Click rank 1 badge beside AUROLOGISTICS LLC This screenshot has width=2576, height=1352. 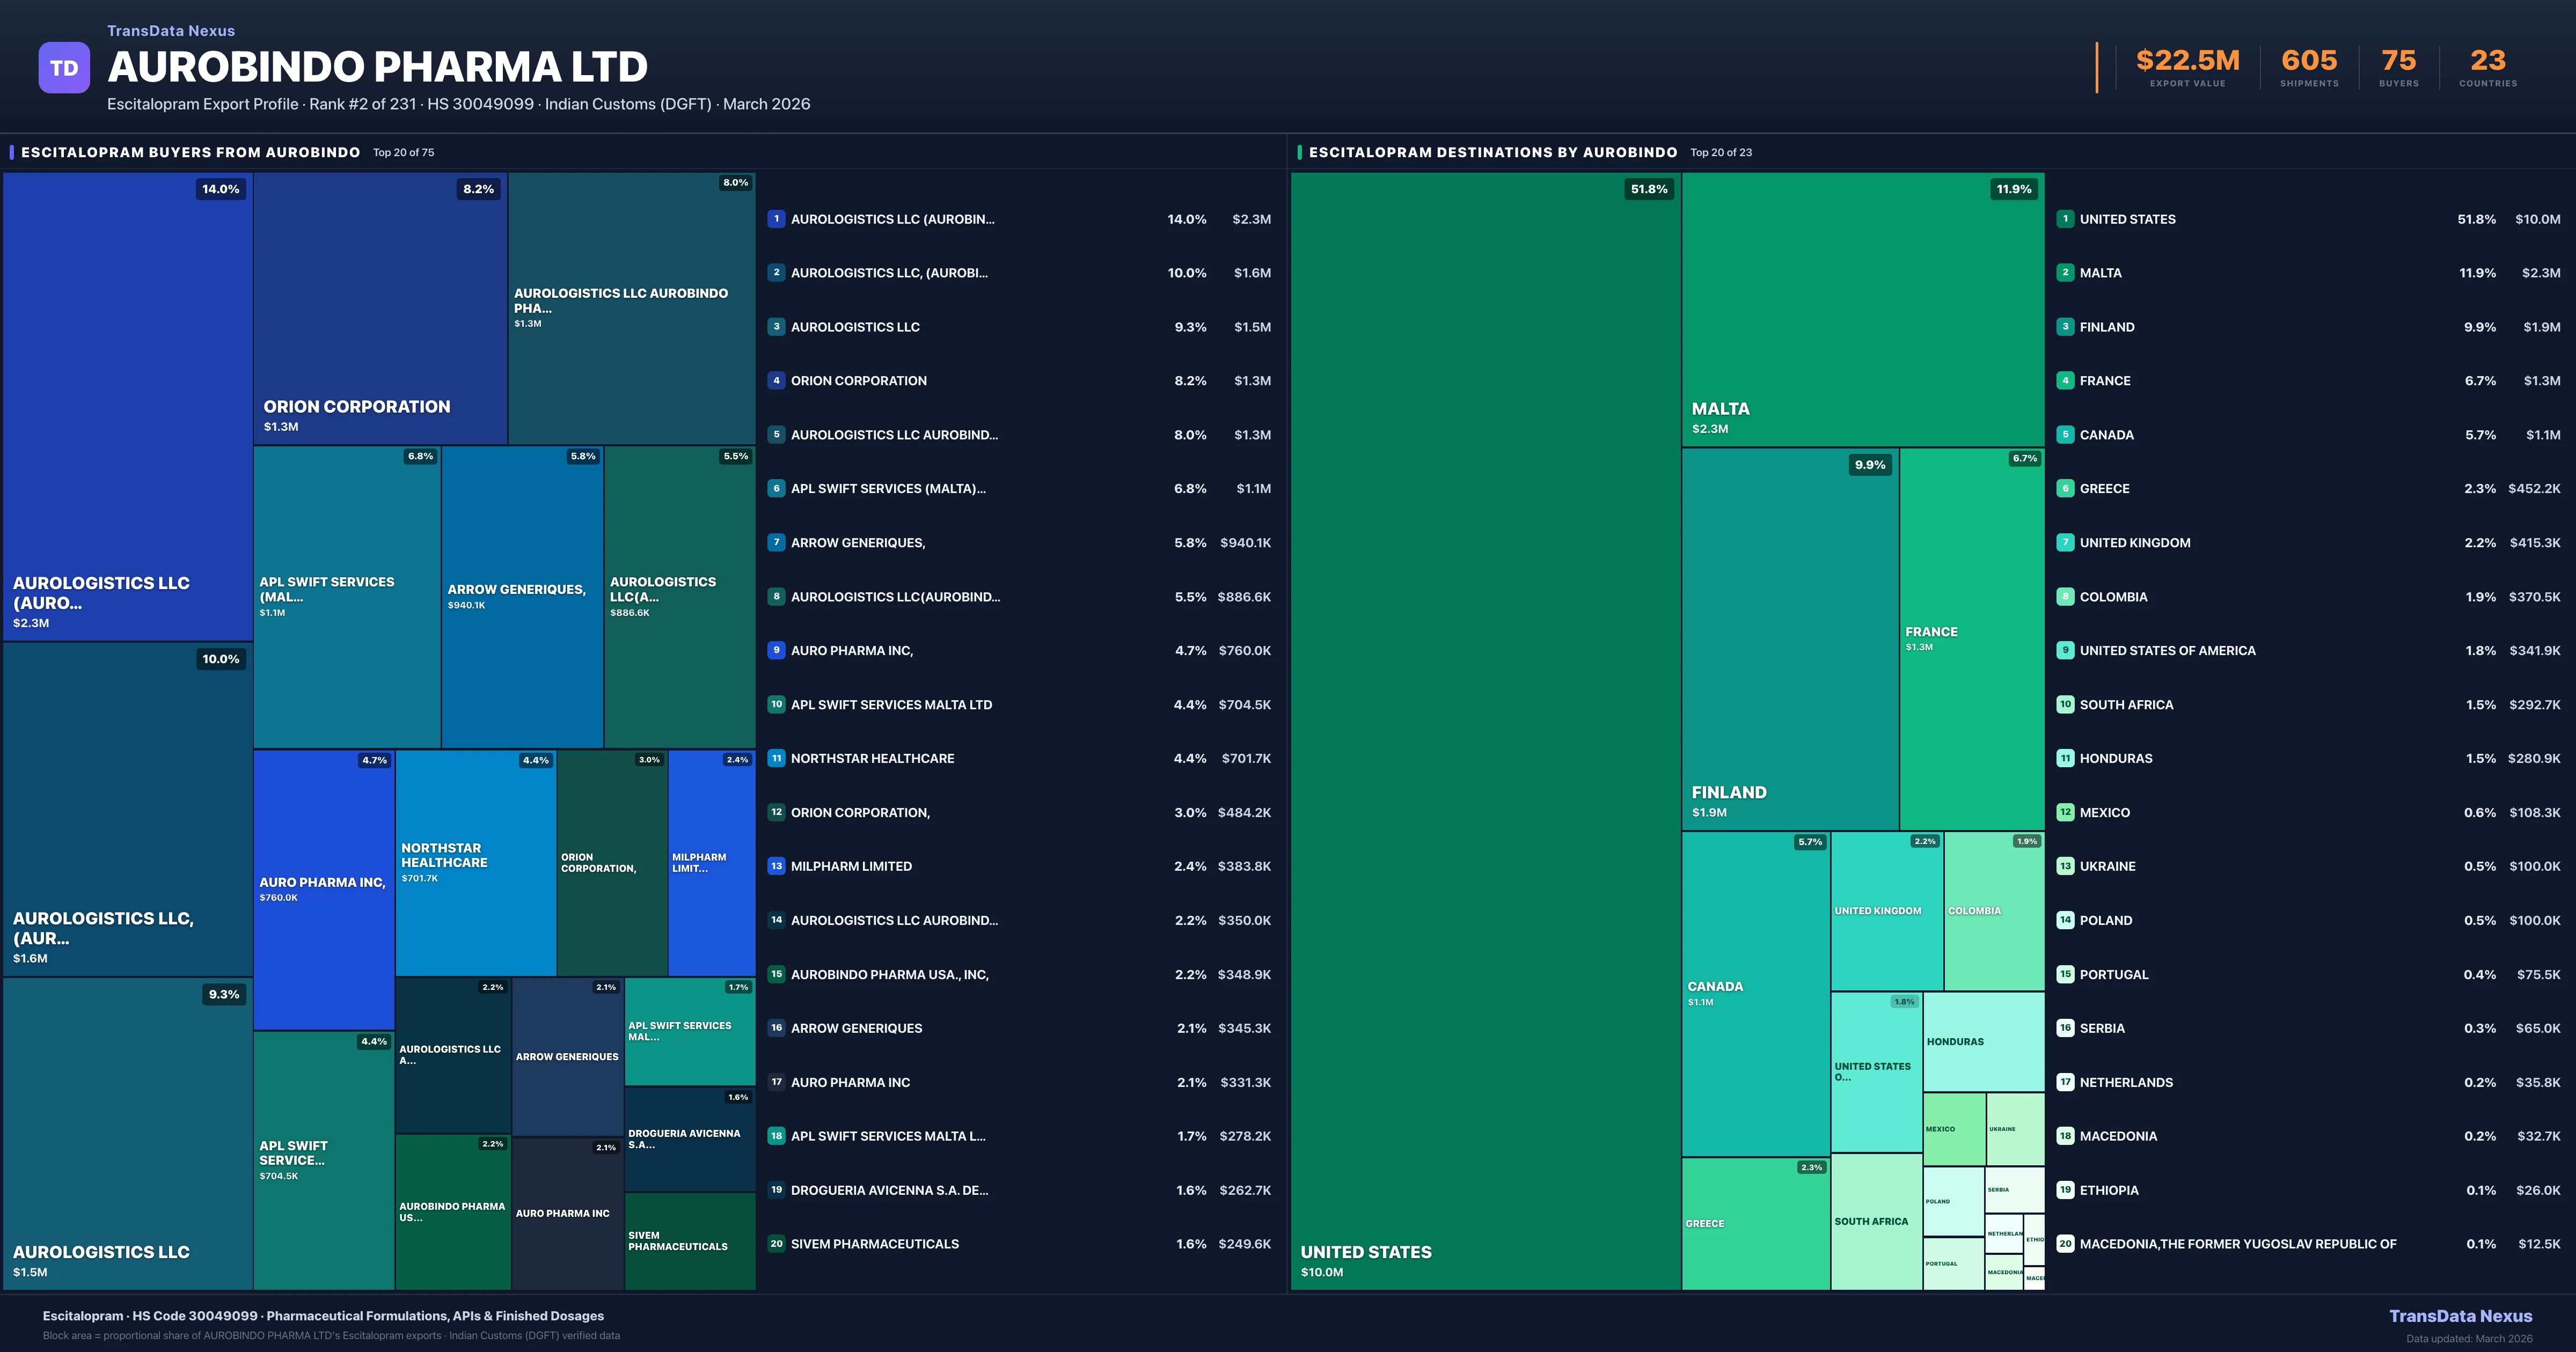(776, 219)
